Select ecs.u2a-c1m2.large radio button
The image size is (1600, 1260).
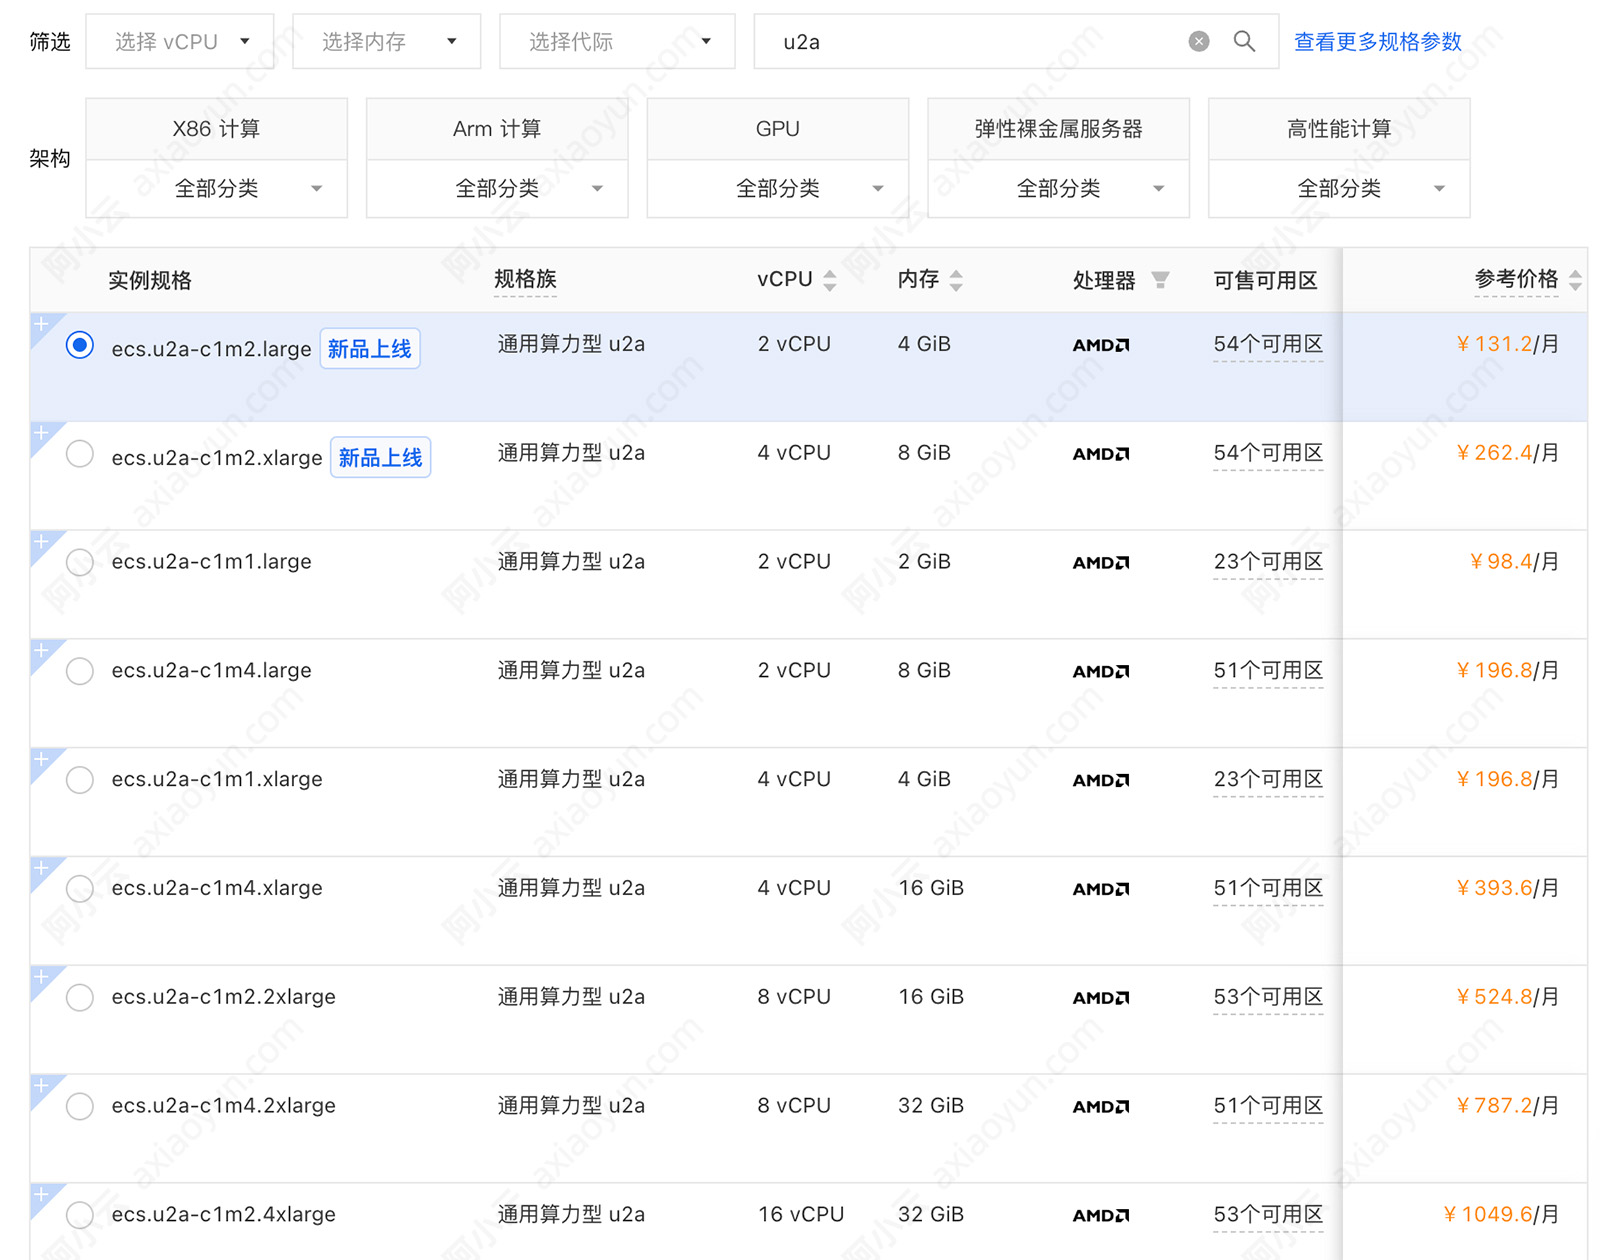(80, 345)
